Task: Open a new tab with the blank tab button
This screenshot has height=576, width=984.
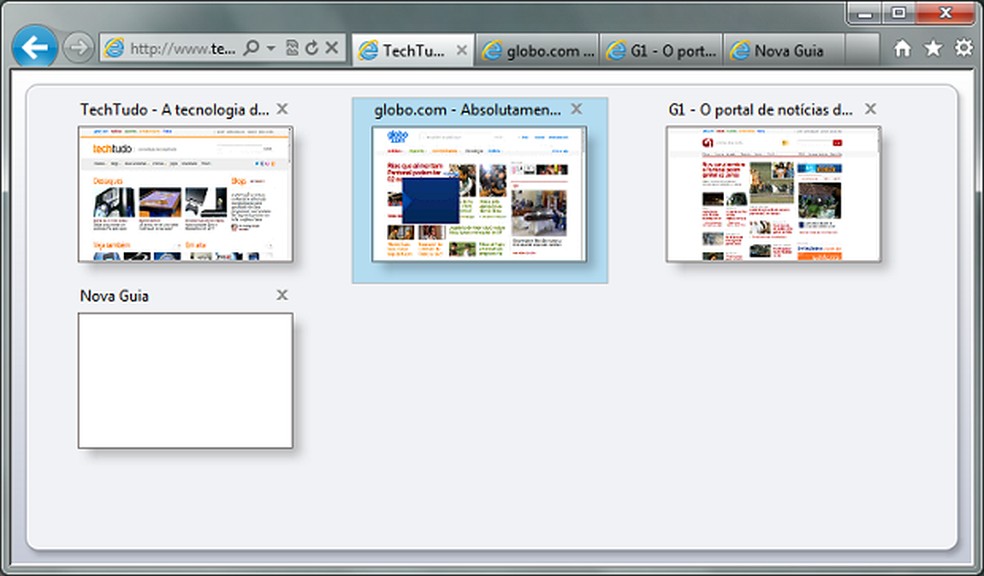Action: [862, 50]
